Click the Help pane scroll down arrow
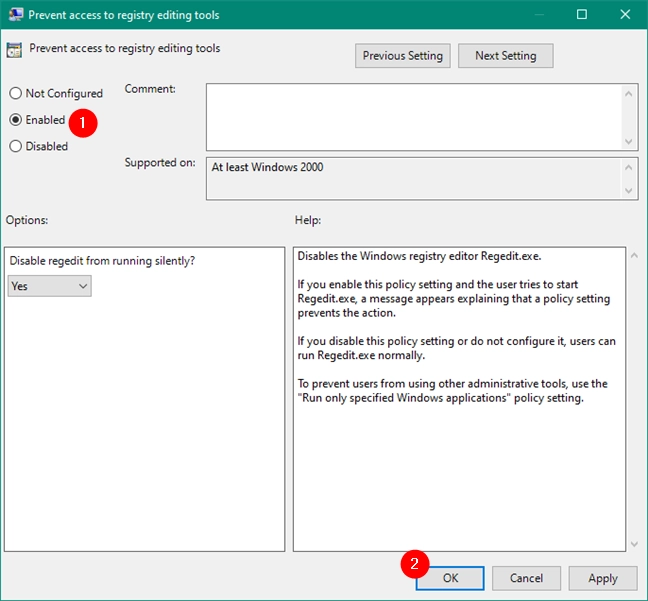 (634, 544)
